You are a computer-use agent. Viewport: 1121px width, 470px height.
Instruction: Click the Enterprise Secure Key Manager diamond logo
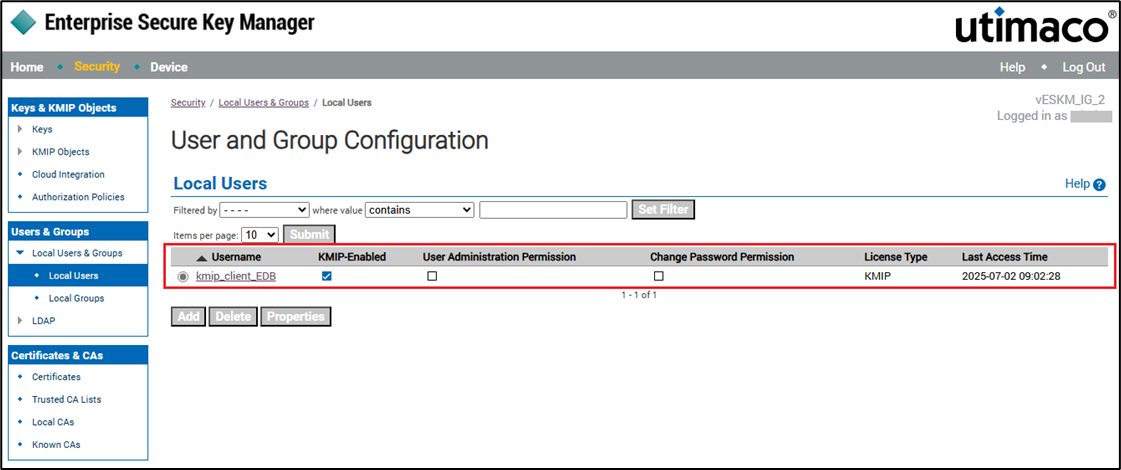click(23, 22)
